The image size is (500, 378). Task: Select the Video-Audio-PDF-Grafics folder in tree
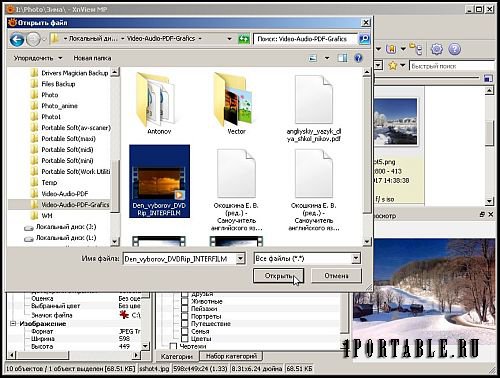75,204
